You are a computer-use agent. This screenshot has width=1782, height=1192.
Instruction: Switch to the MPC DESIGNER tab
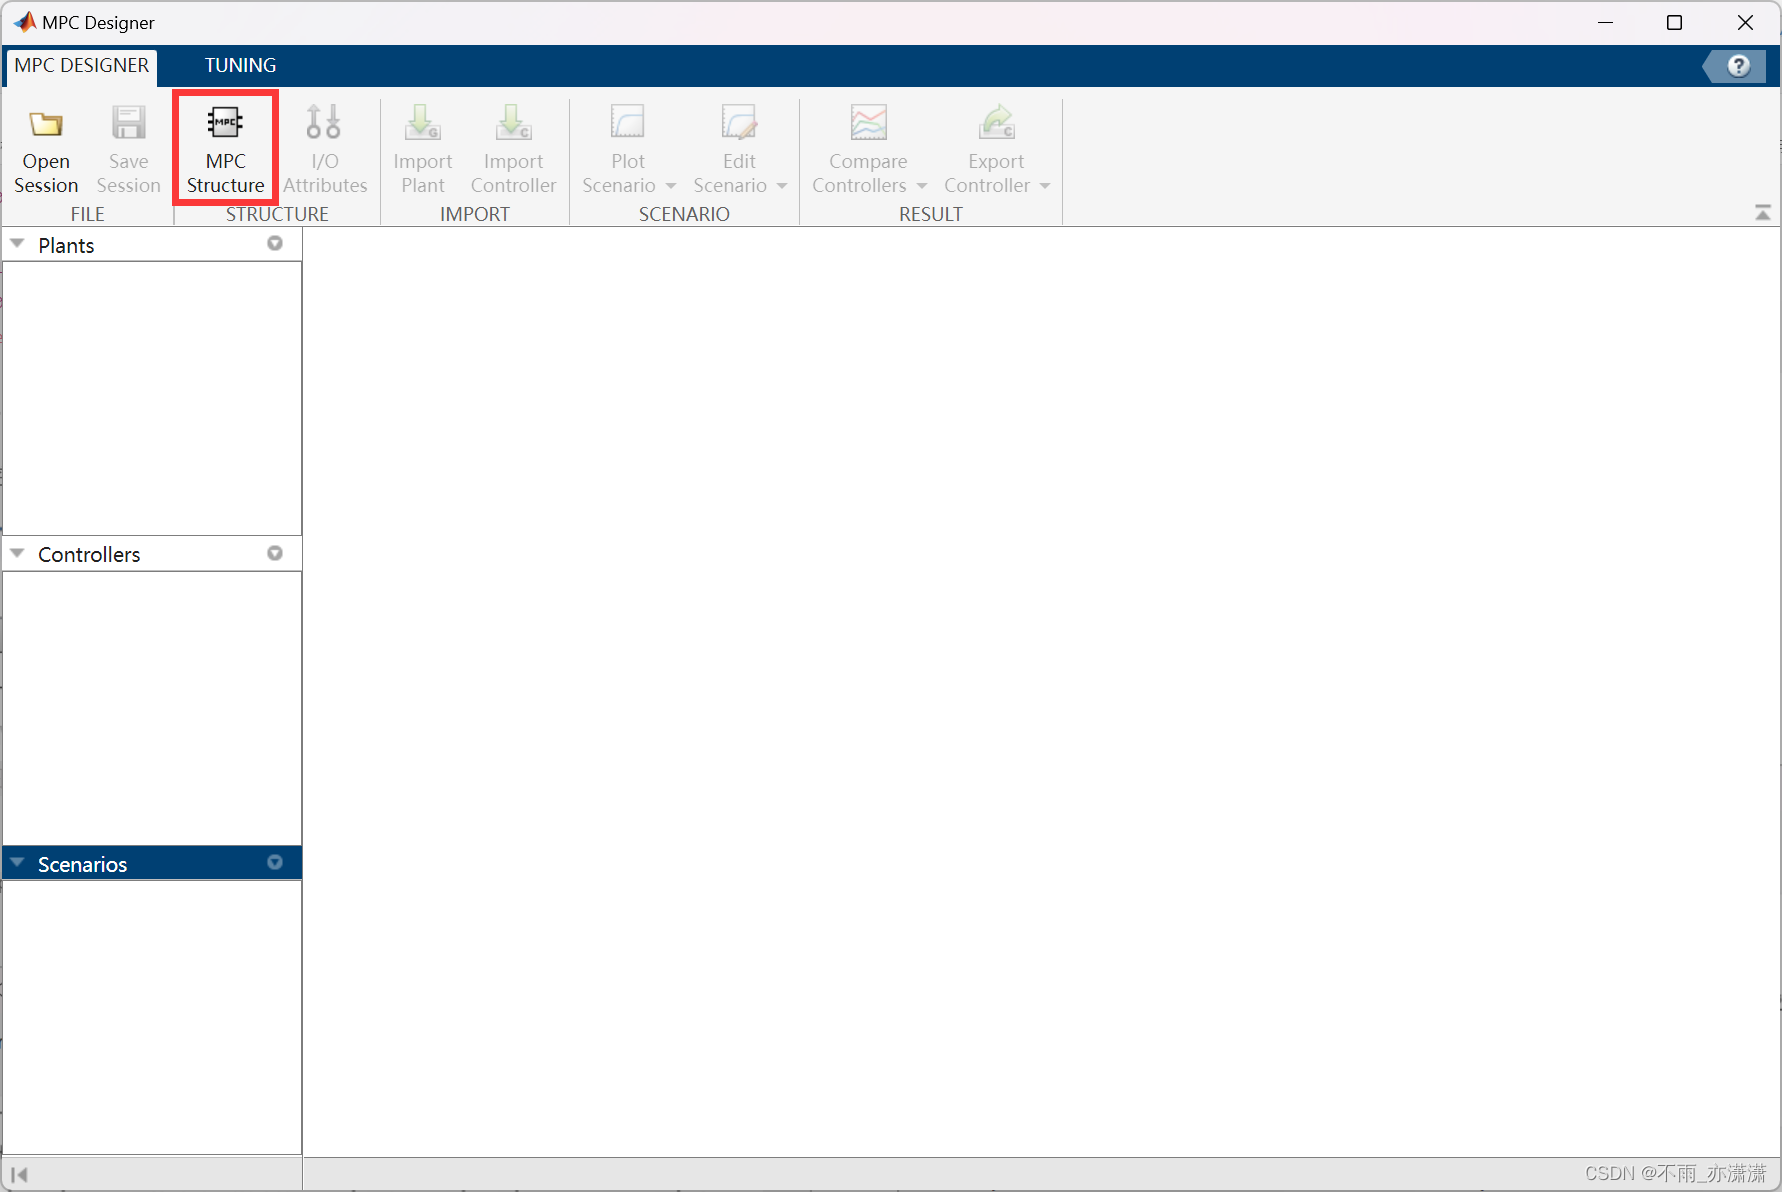point(81,66)
